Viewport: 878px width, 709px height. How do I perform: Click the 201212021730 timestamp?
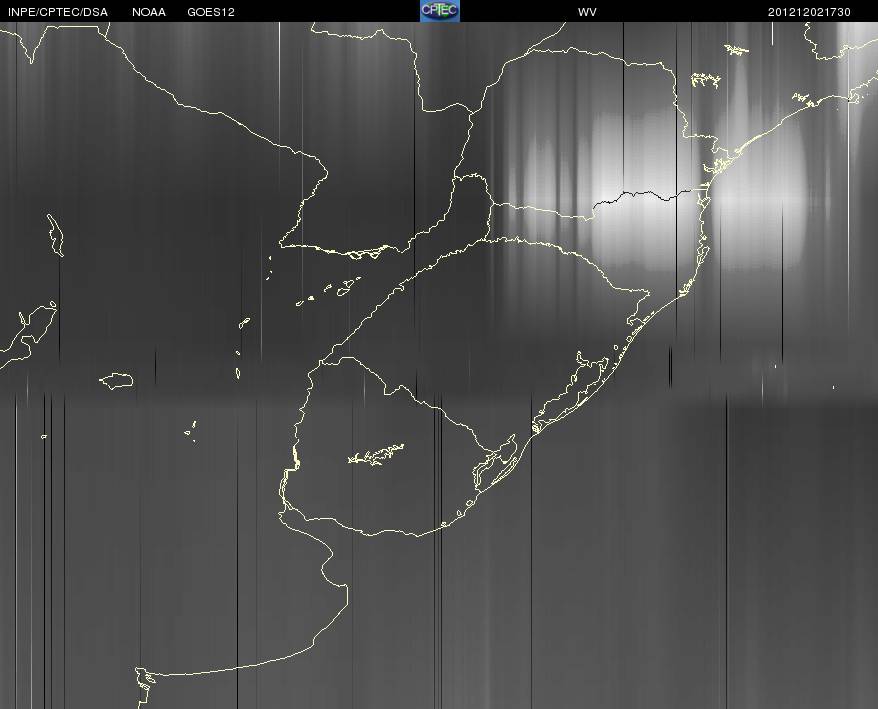[x=809, y=12]
